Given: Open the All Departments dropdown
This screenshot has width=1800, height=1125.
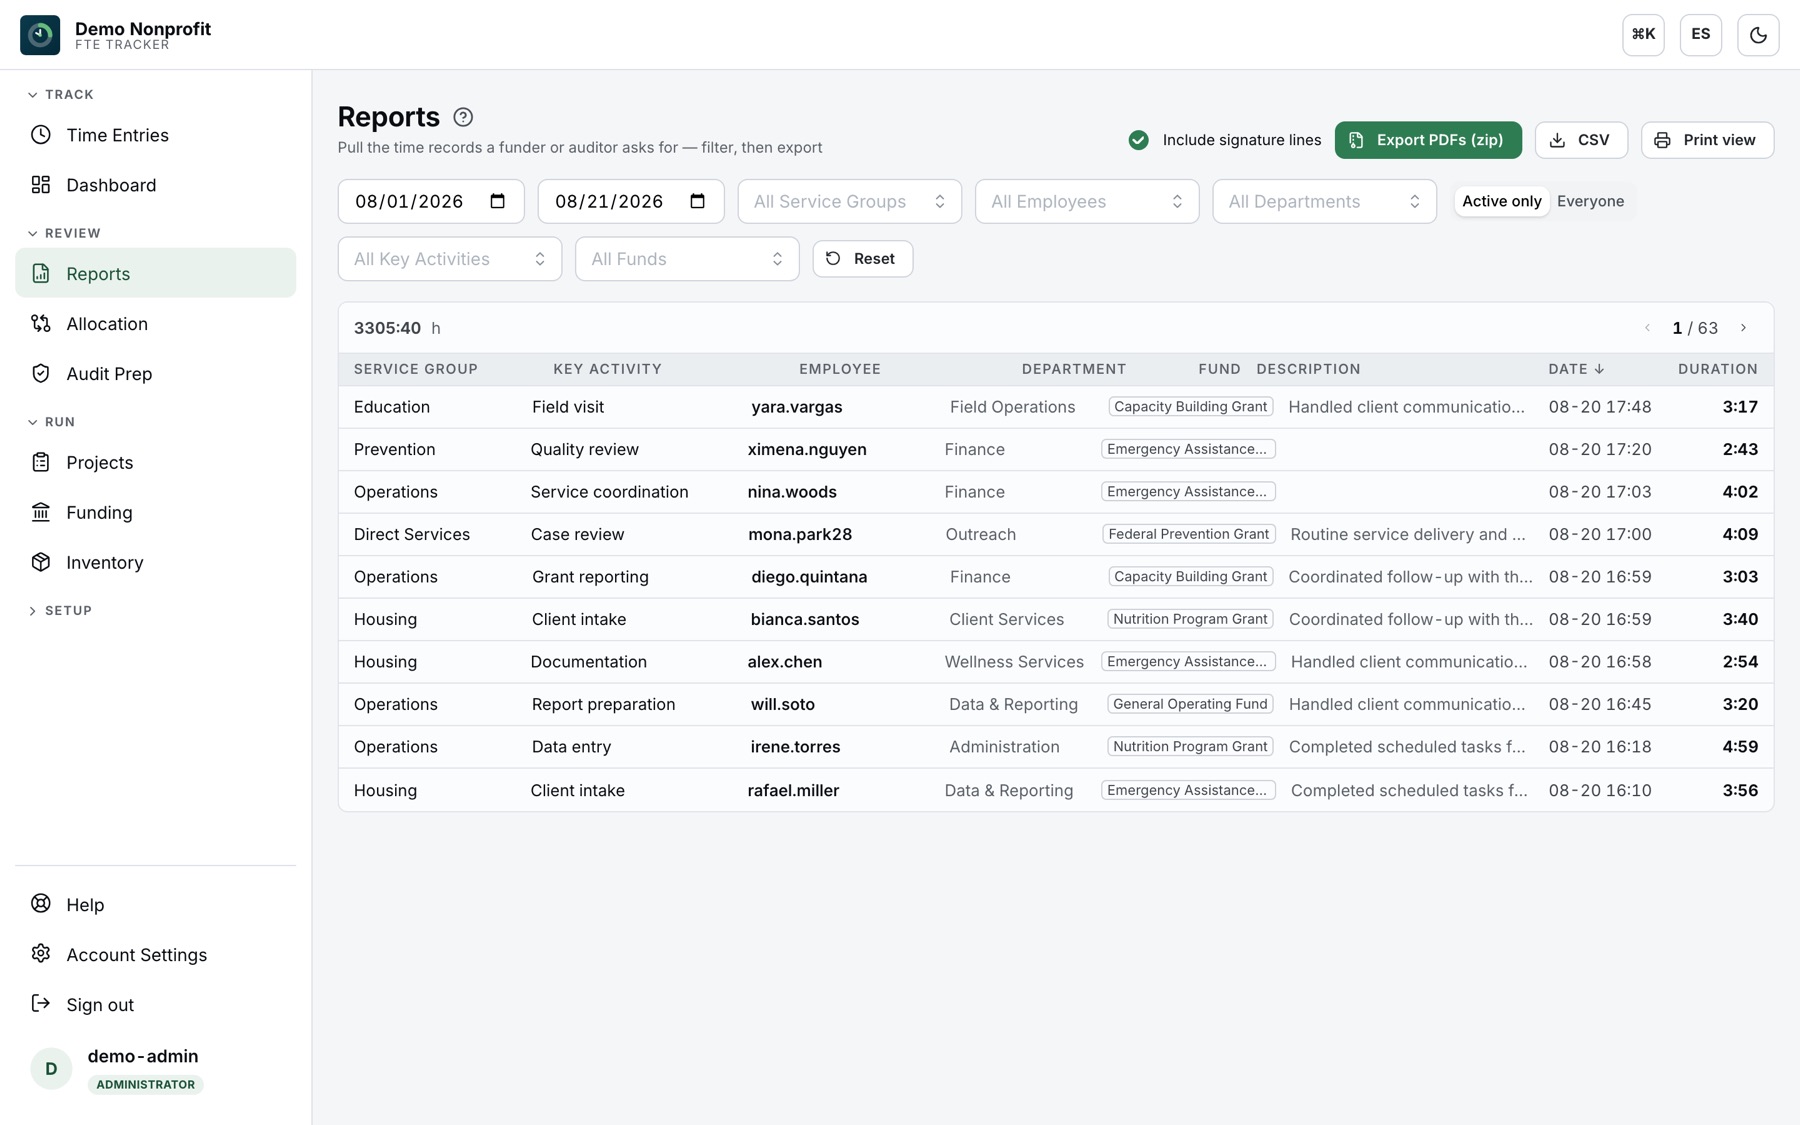Looking at the screenshot, I should [1324, 201].
